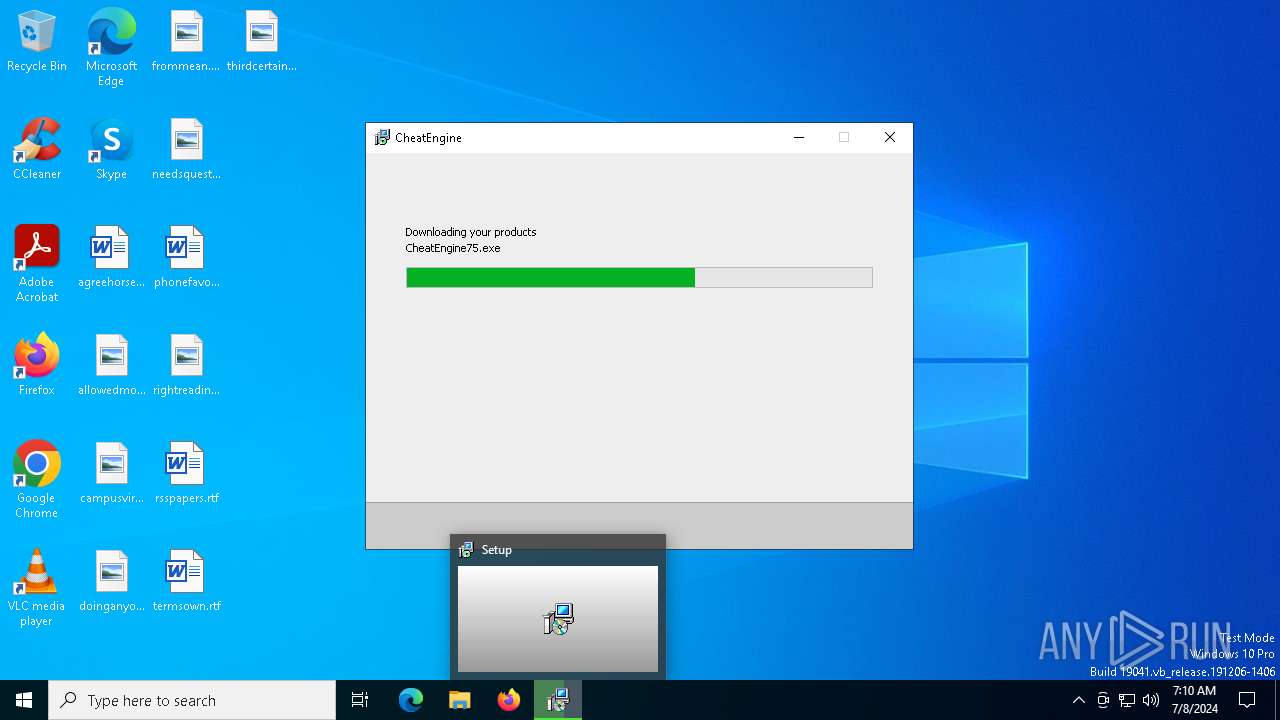Select the allowedmo image file
Image resolution: width=1280 pixels, height=720 pixels.
tap(111, 365)
